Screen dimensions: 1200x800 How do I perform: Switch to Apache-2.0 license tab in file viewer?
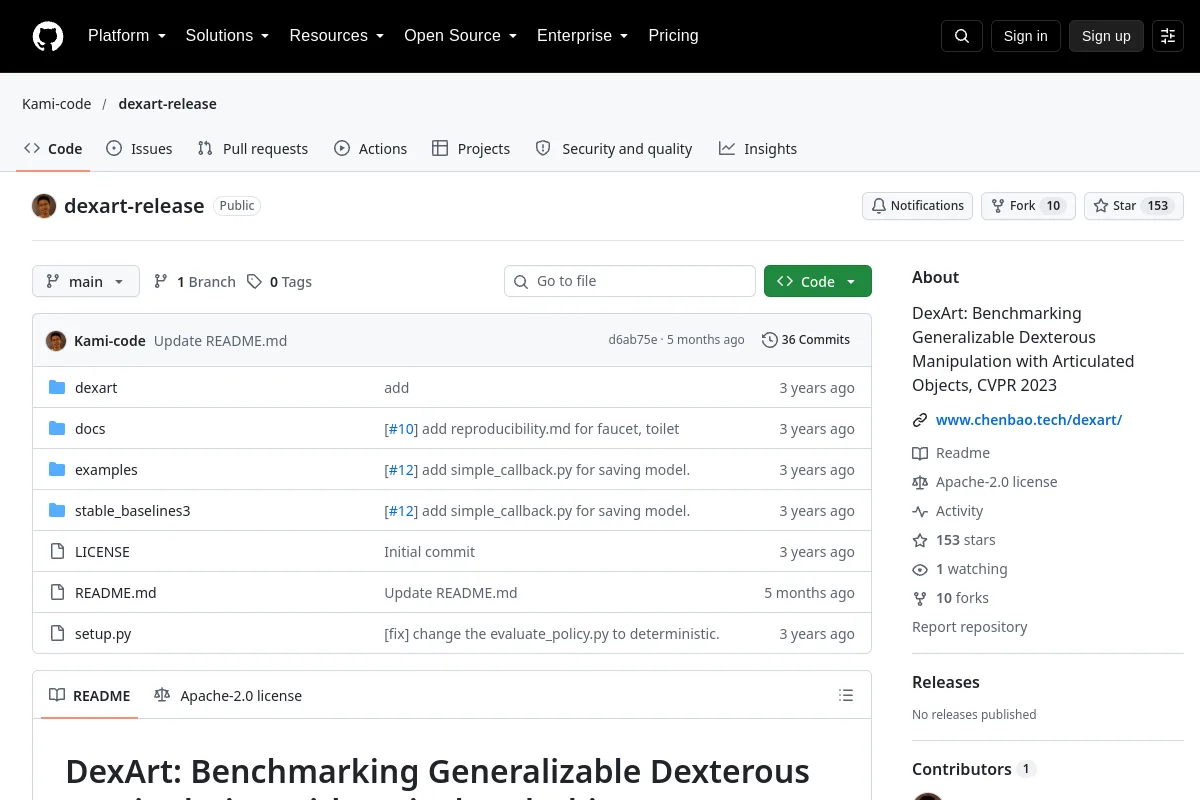point(228,696)
